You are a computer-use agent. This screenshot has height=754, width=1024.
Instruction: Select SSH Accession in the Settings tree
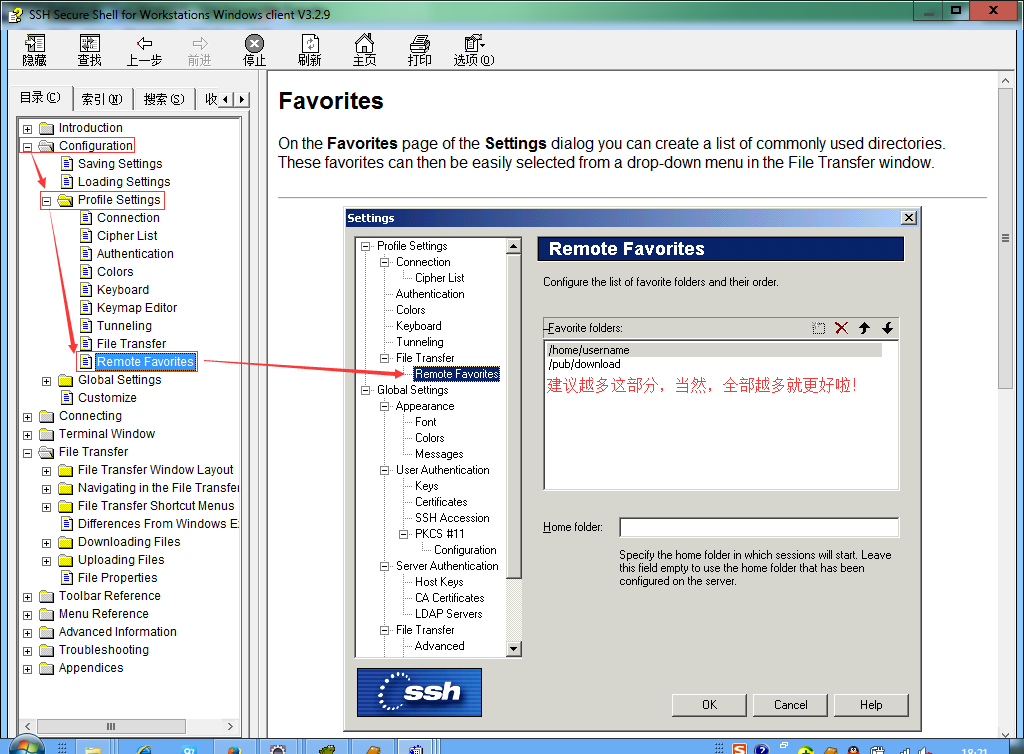[x=452, y=518]
